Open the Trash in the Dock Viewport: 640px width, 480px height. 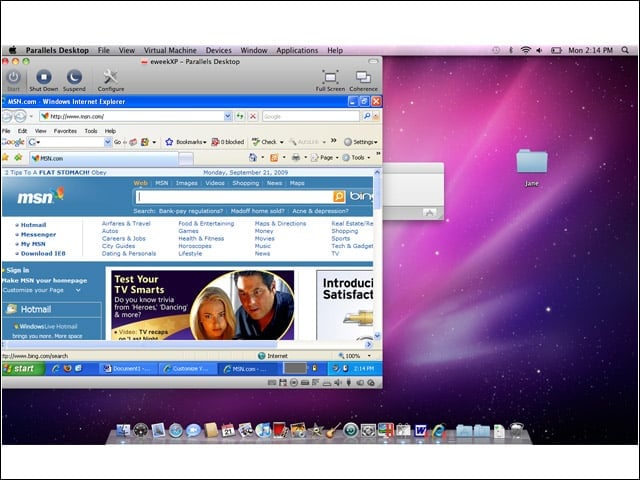516,431
